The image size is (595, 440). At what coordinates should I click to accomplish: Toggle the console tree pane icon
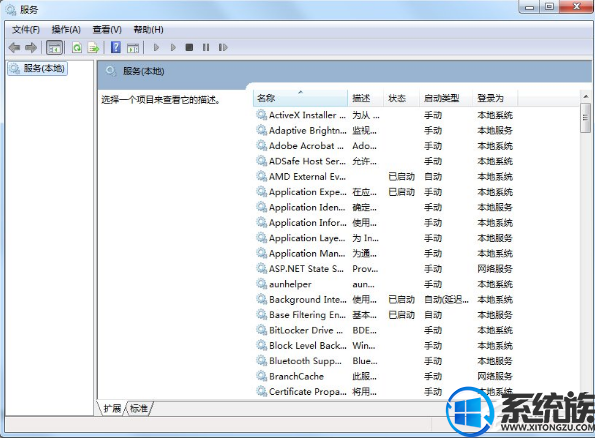54,48
